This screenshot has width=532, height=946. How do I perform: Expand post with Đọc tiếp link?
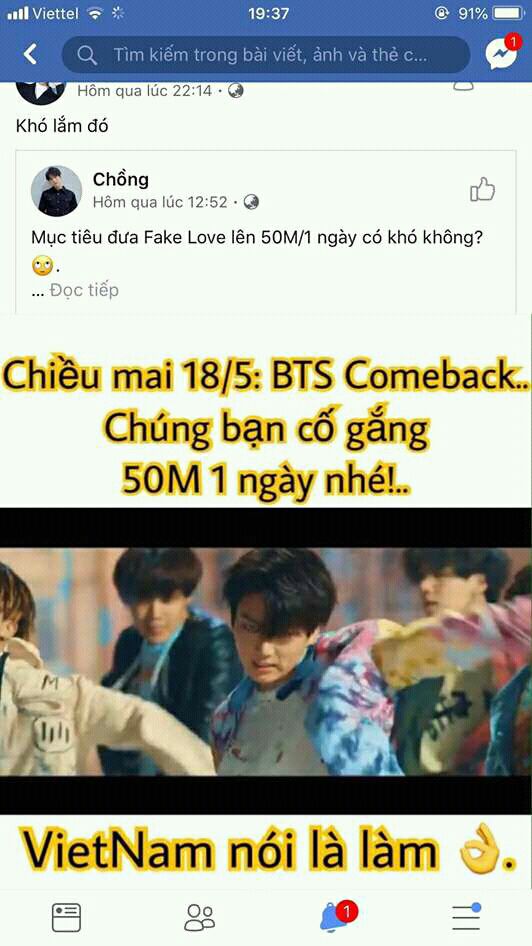tap(84, 290)
